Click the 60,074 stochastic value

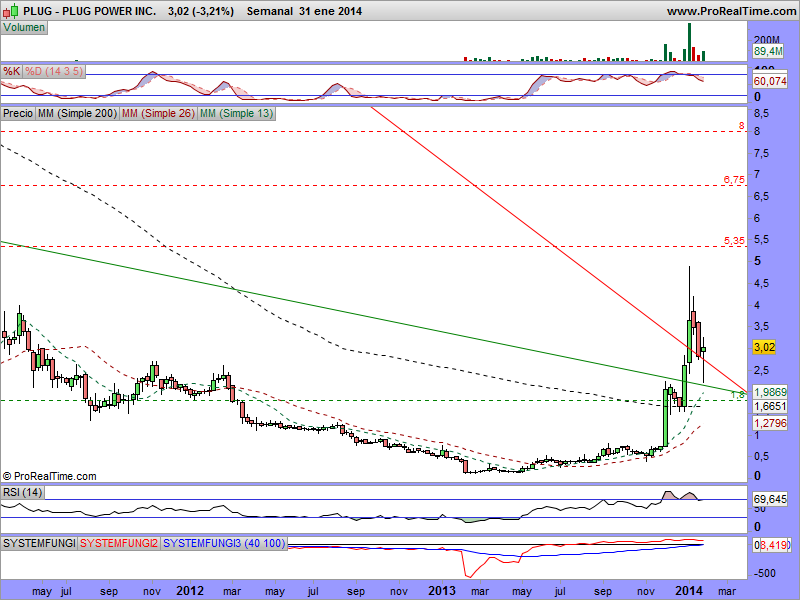[x=770, y=81]
